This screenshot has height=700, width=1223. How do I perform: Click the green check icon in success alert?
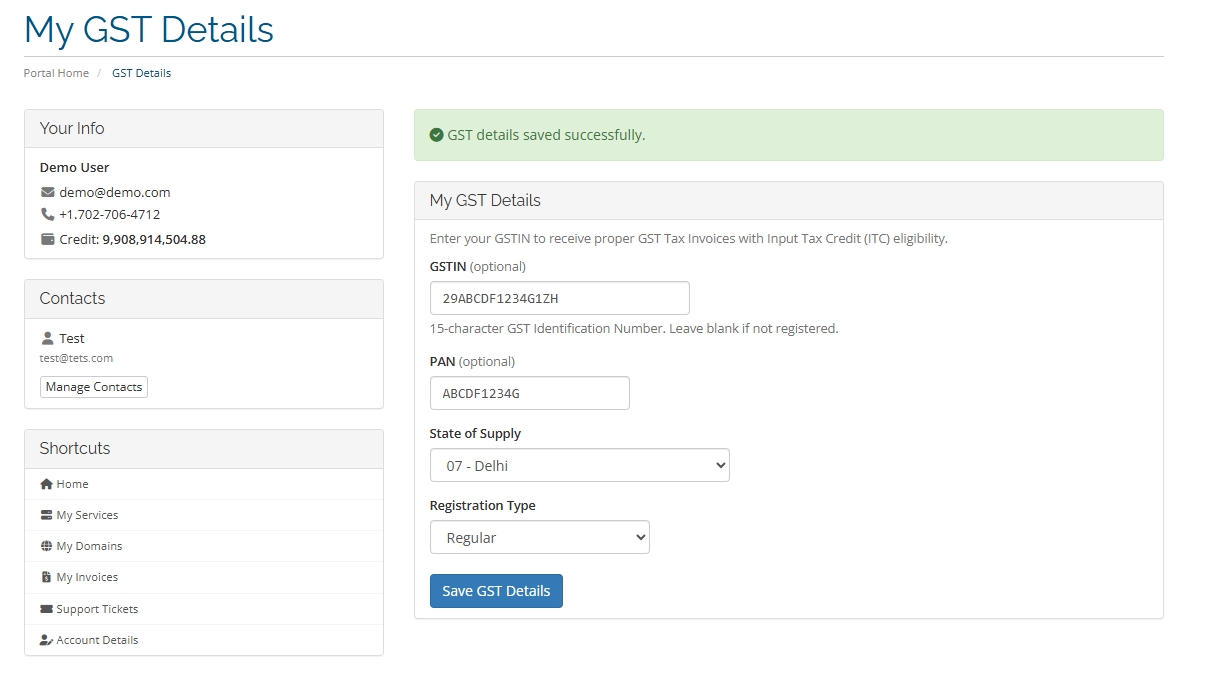[436, 135]
